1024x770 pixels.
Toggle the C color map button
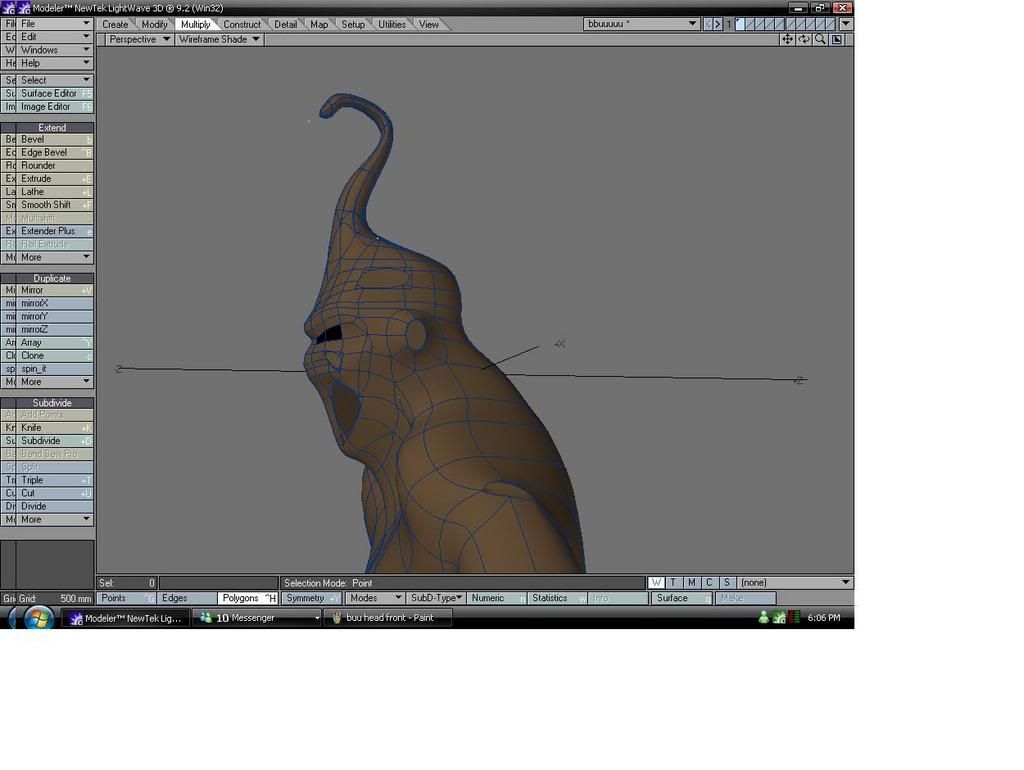coord(709,583)
